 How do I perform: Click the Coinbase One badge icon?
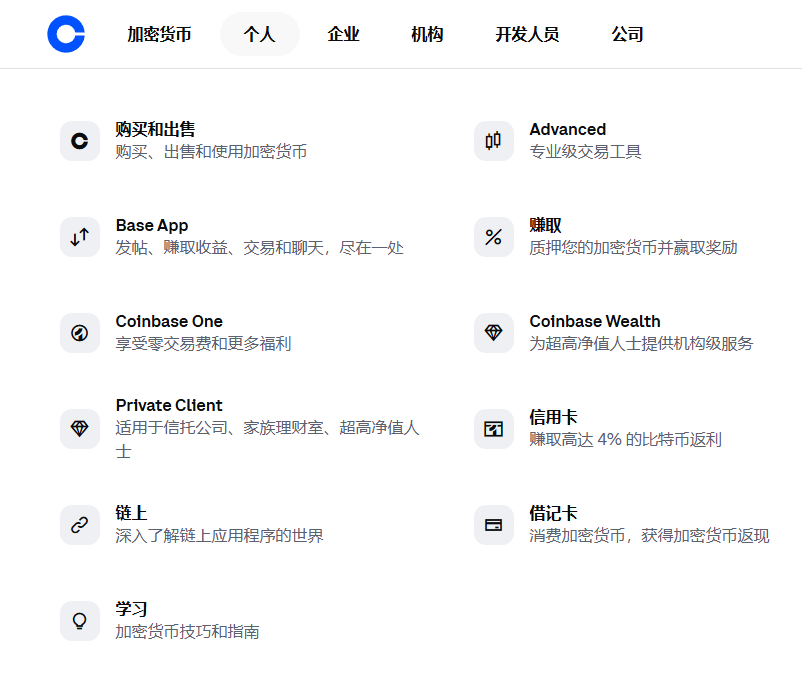(x=80, y=333)
